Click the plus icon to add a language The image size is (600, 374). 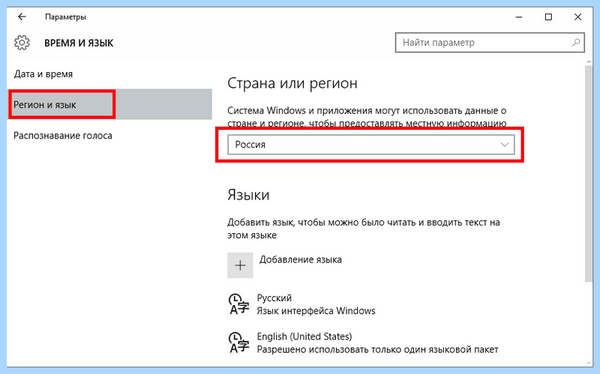point(240,265)
